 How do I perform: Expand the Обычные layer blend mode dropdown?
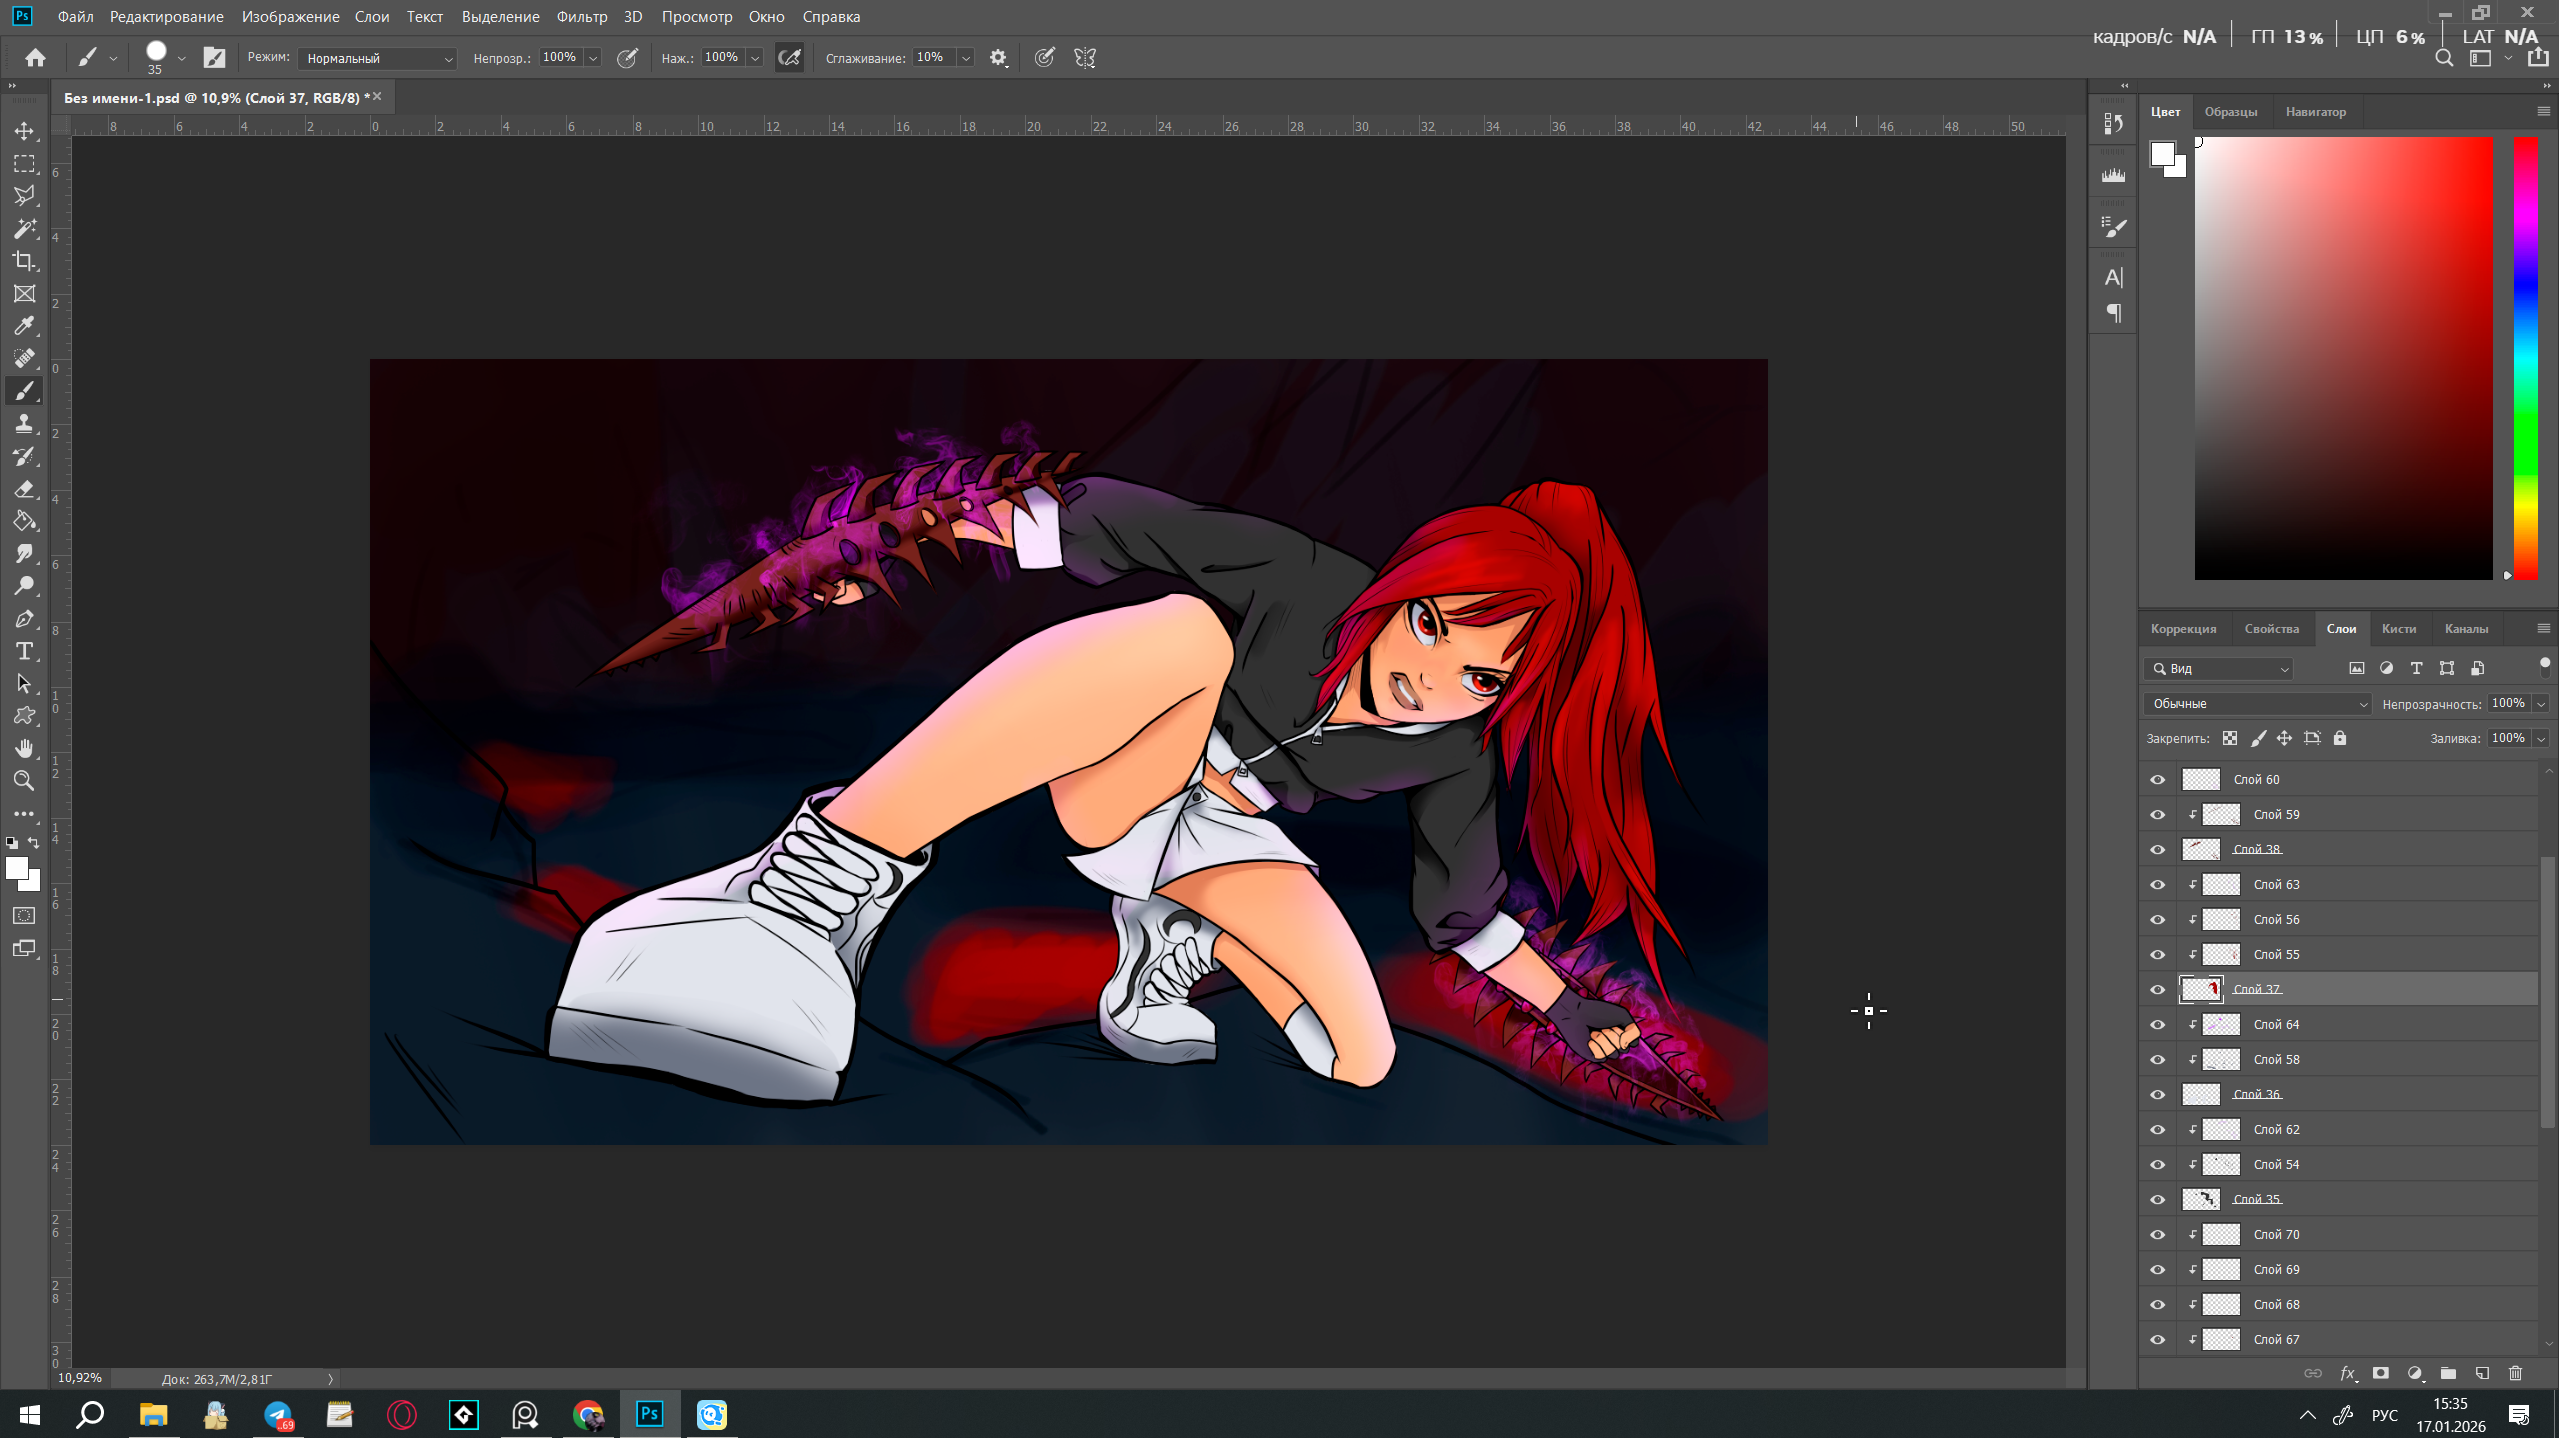[x=2257, y=704]
